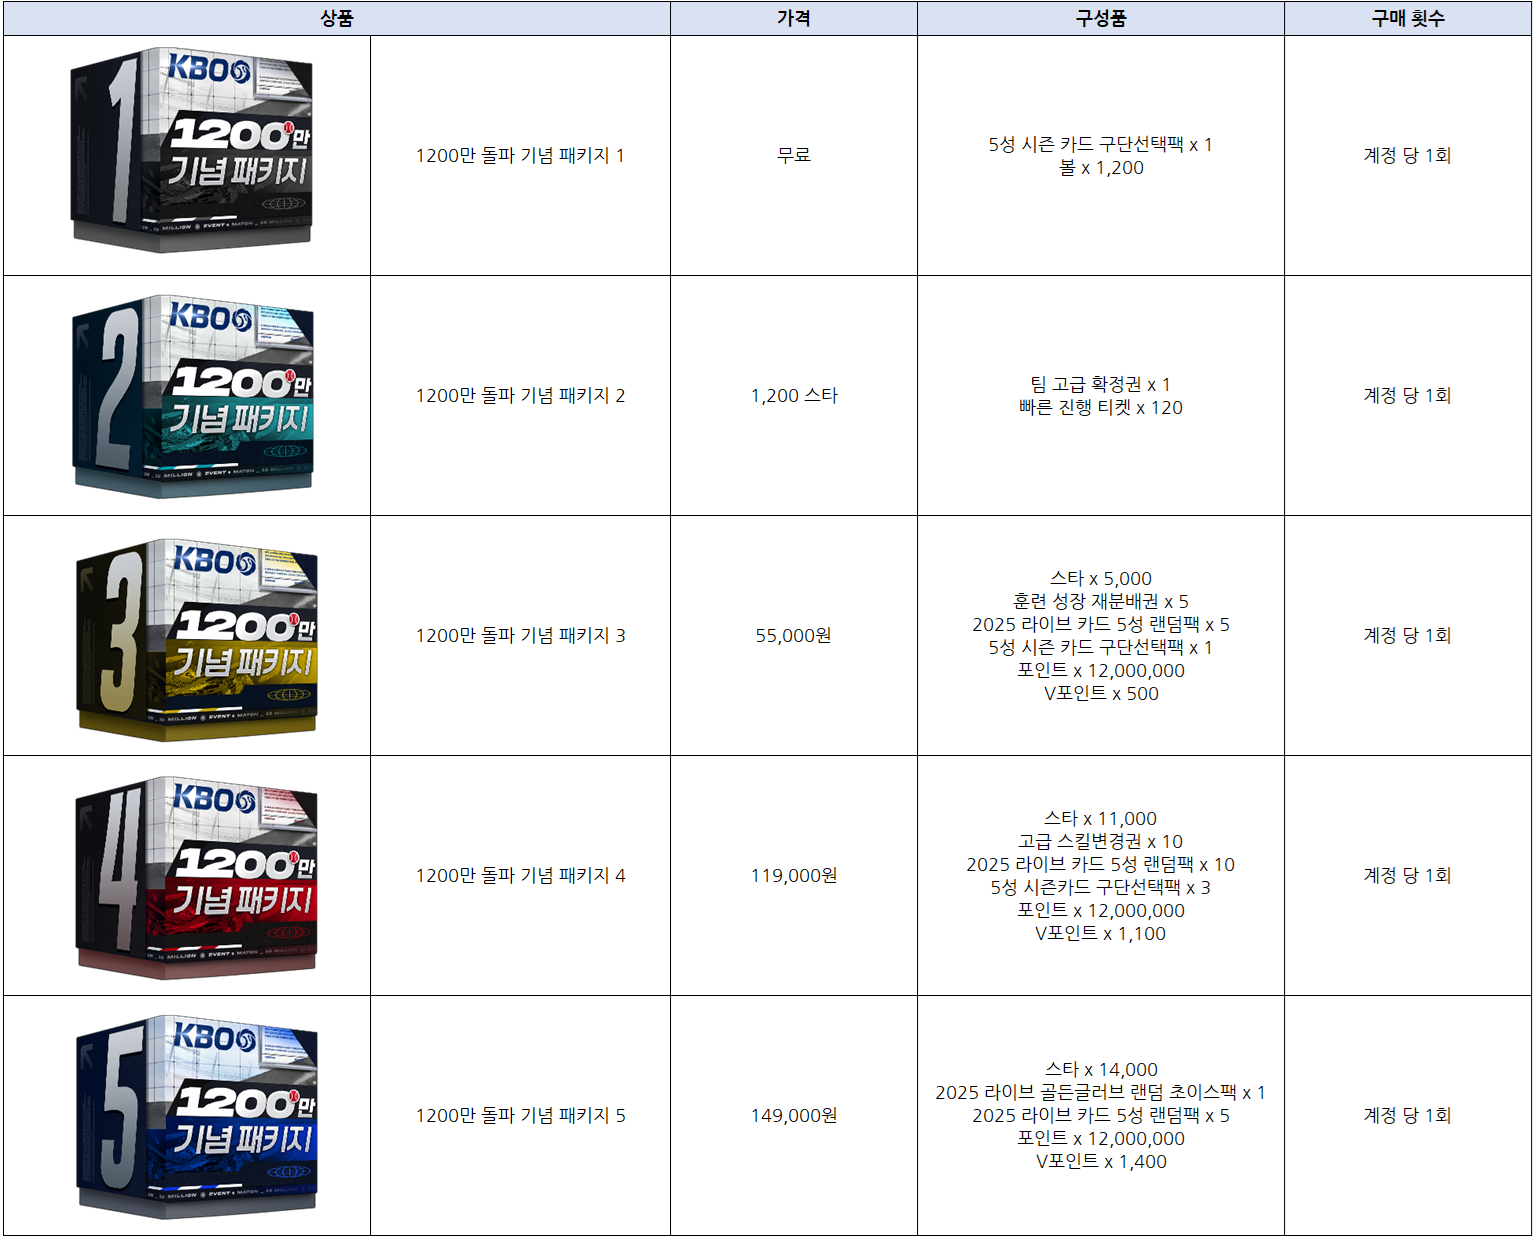The height and width of the screenshot is (1239, 1535).
Task: Click '2025 라이브 카드 5성 랜덤팩 x 10' text
Action: point(1101,865)
